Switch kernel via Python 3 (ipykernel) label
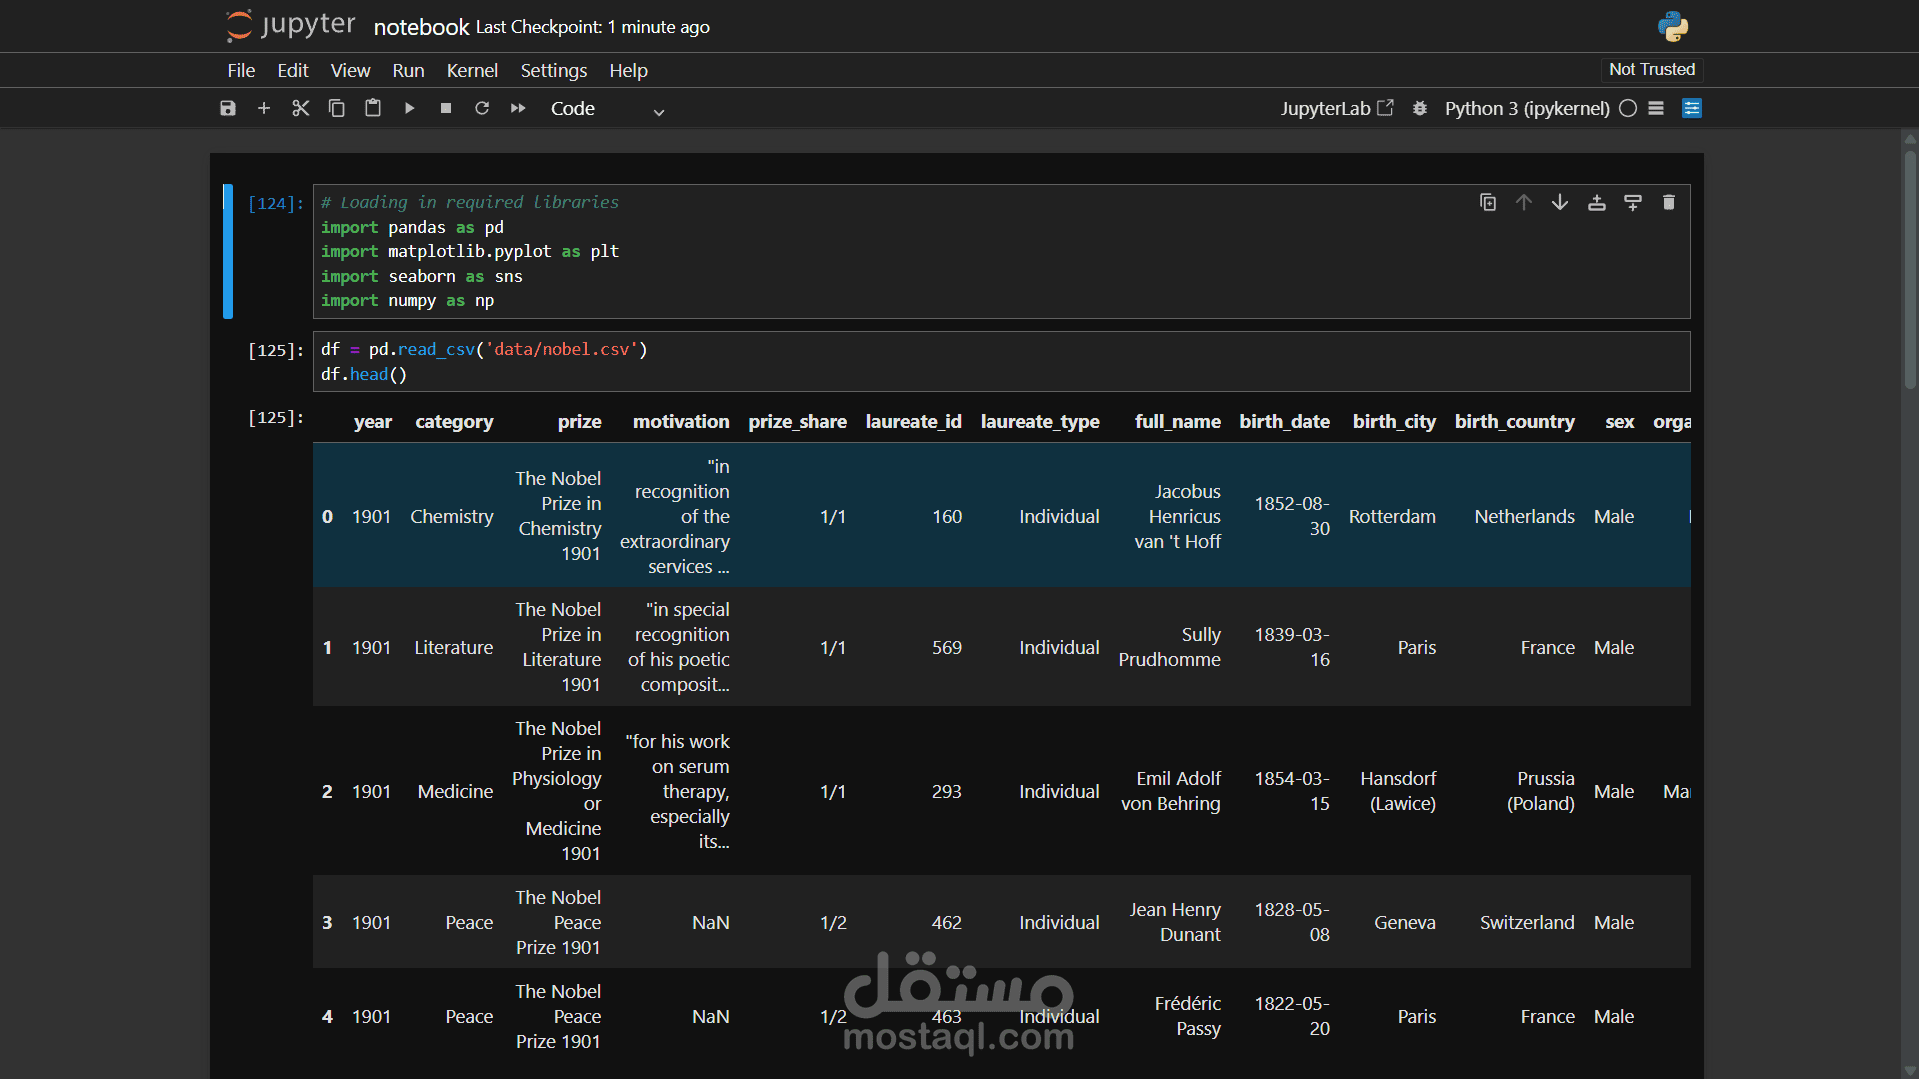This screenshot has height=1079, width=1919. (1527, 108)
